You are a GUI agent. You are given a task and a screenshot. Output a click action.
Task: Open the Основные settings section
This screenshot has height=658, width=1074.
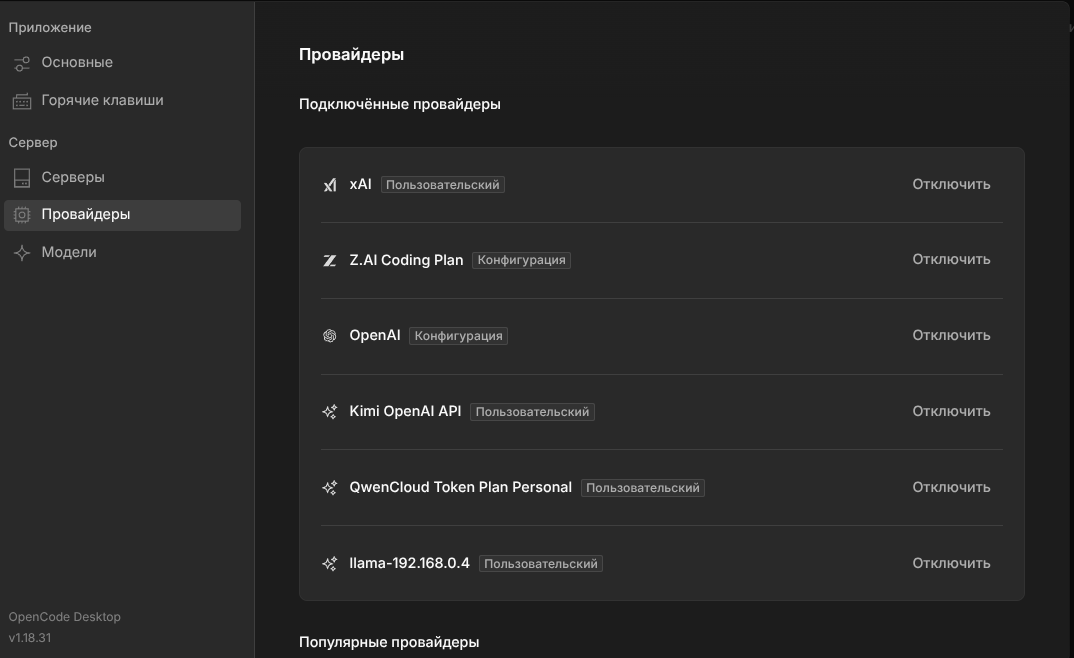[123, 63]
